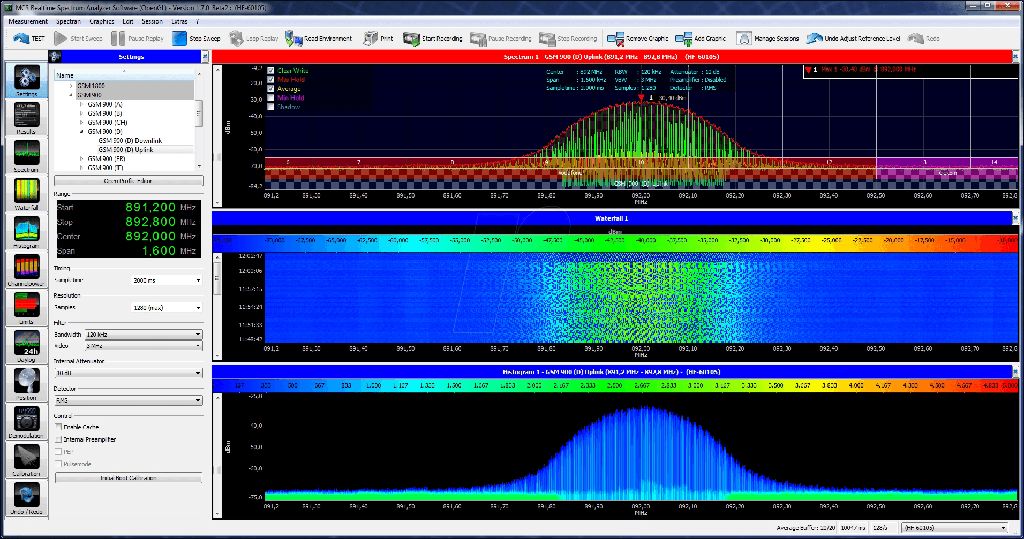Open the Waterfall sidebar panel
Screen dimensions: 1024x539
[x=27, y=189]
